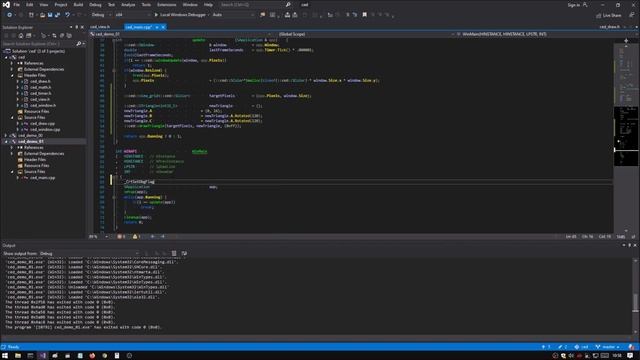Click the Visual Studio taskbar icon
Screen dimensions: 640x360
click(42, 356)
